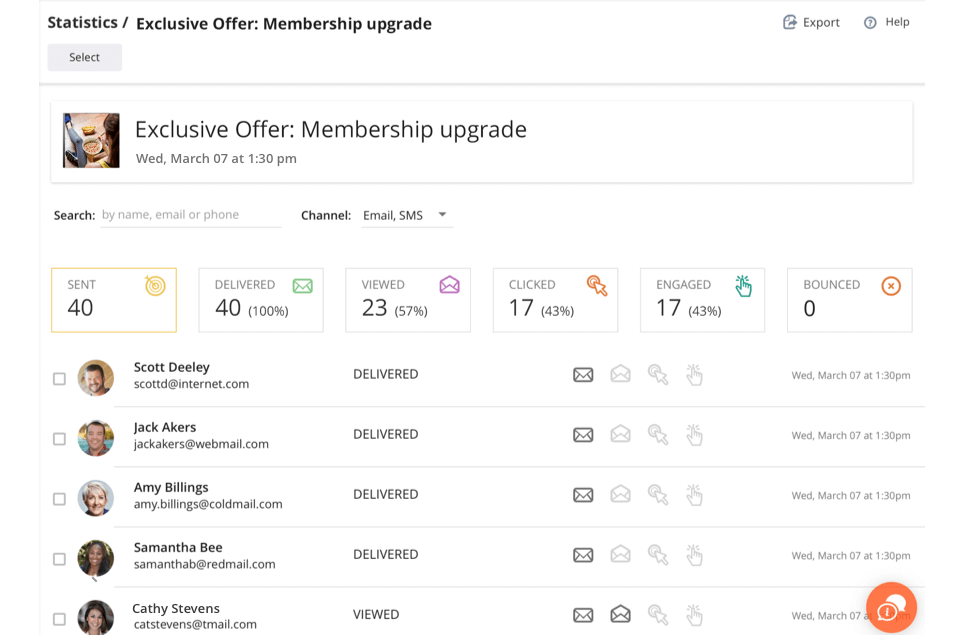
Task: Click the VIEWED status for Cathy Stevens
Action: click(x=376, y=614)
